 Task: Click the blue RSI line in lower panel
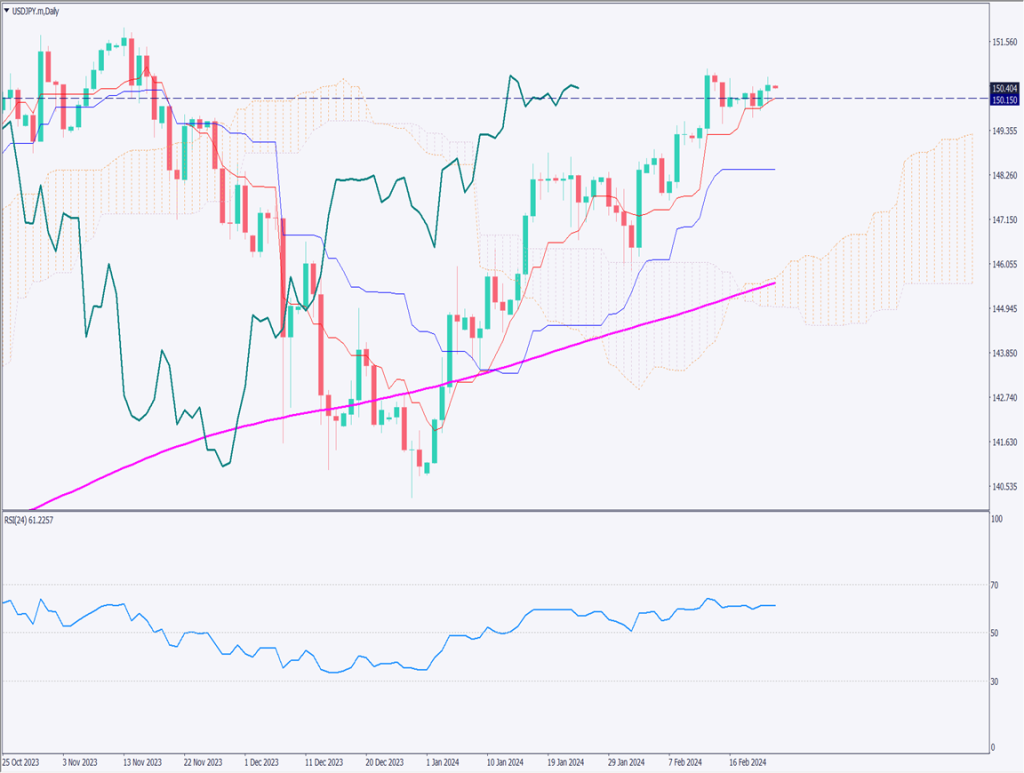tap(560, 609)
